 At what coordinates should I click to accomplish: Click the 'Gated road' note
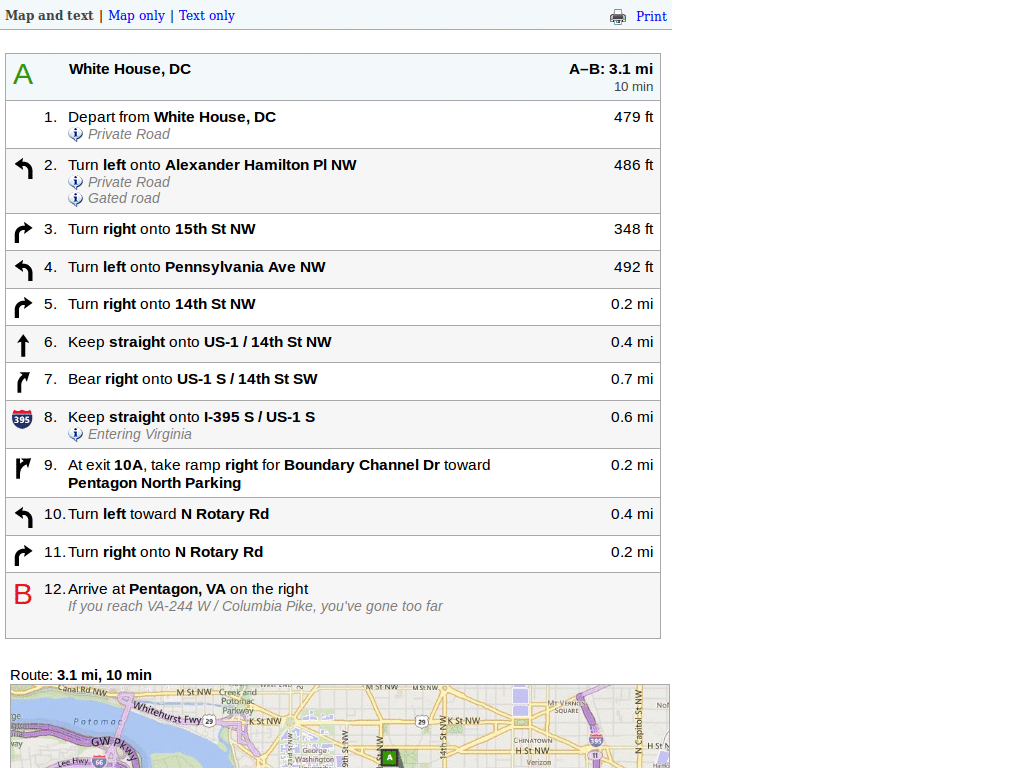click(123, 199)
